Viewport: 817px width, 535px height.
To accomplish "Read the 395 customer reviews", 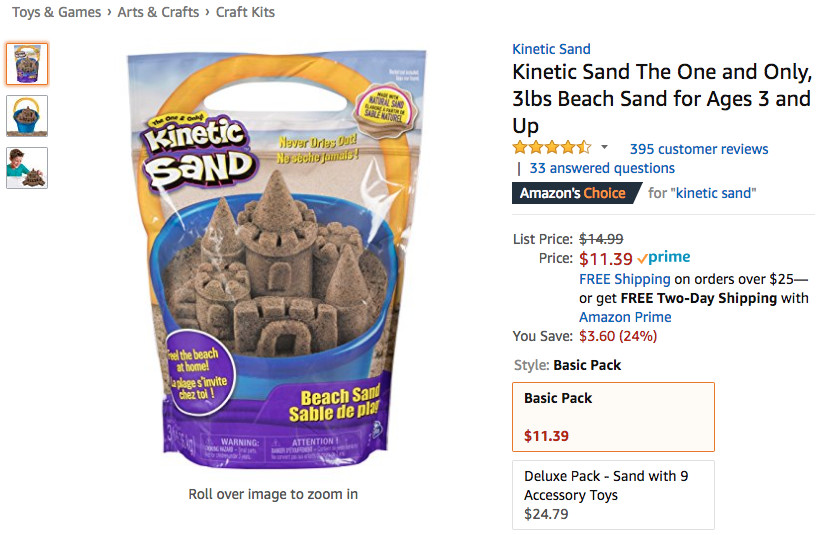I will [699, 149].
